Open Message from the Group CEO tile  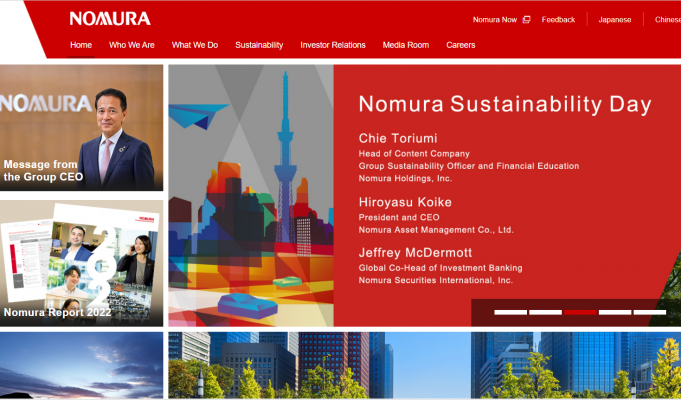pos(81,128)
